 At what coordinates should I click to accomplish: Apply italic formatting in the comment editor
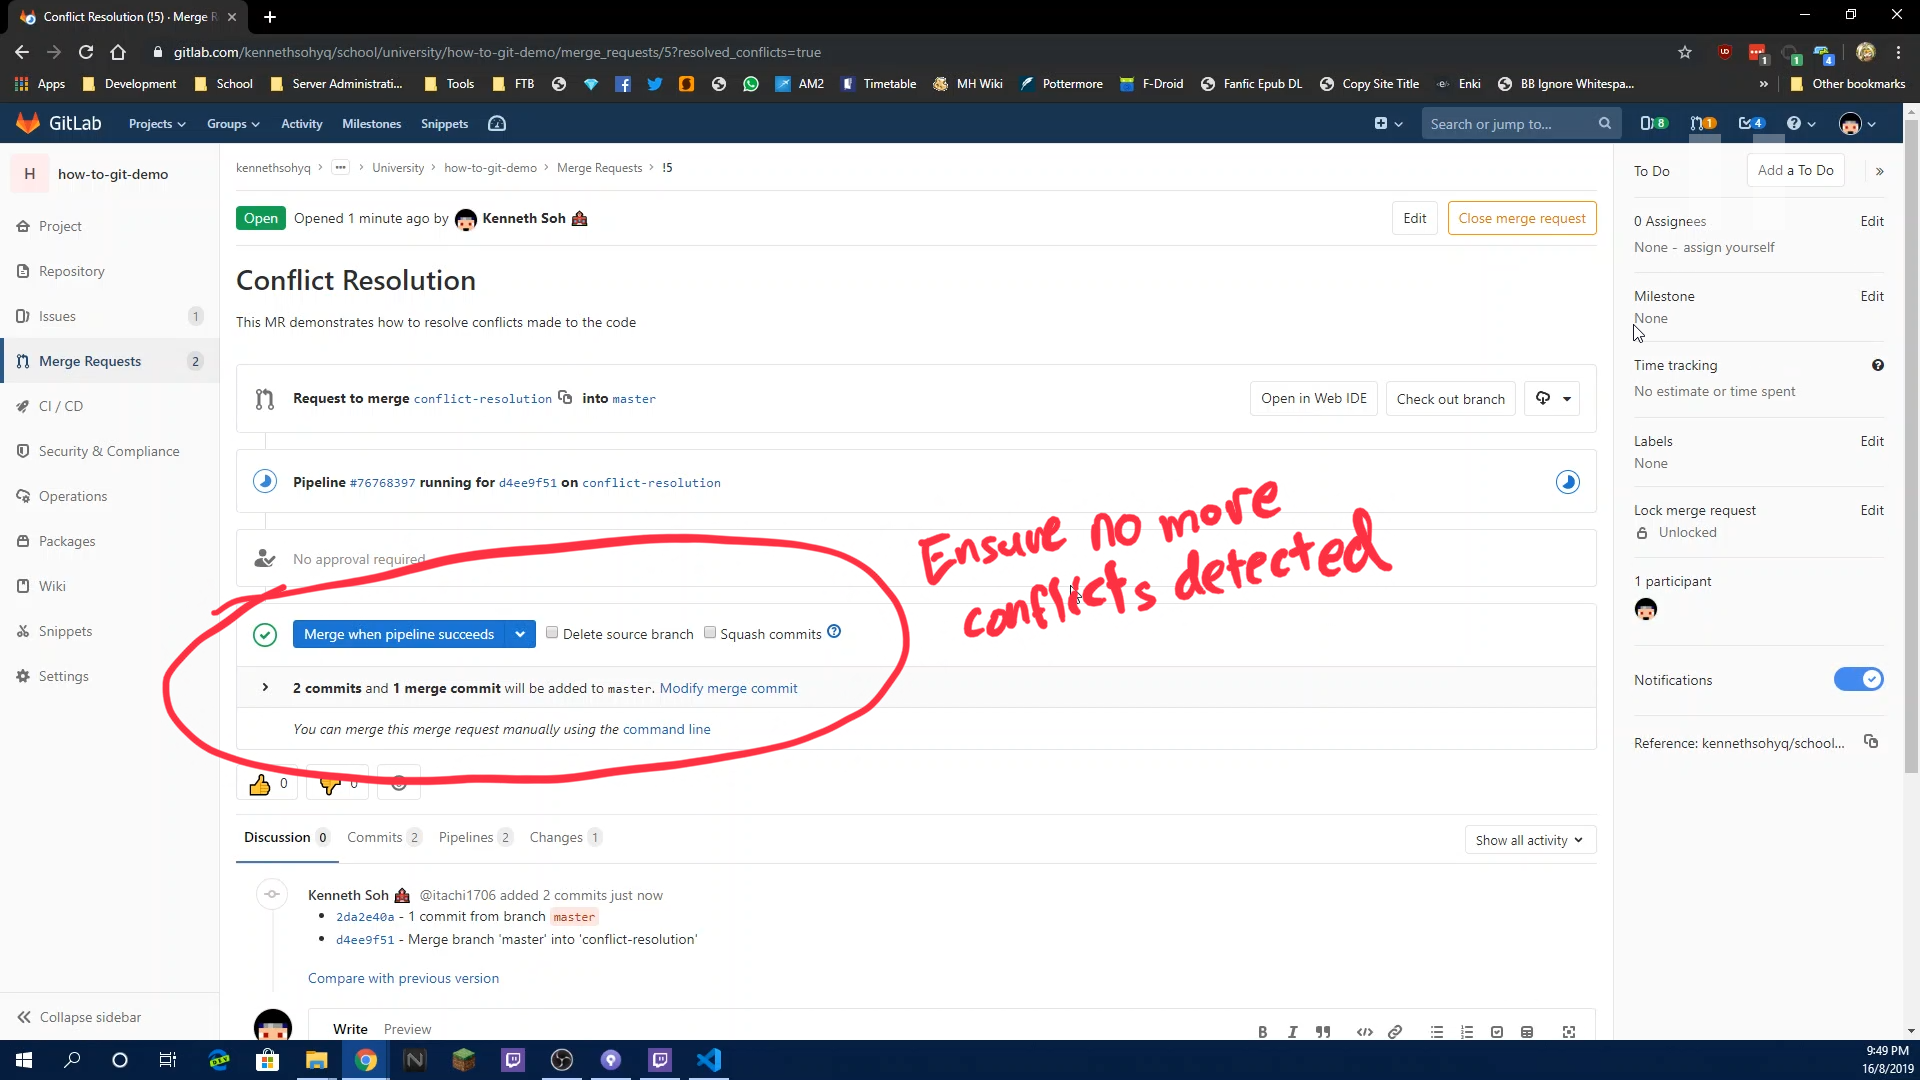click(1291, 1031)
